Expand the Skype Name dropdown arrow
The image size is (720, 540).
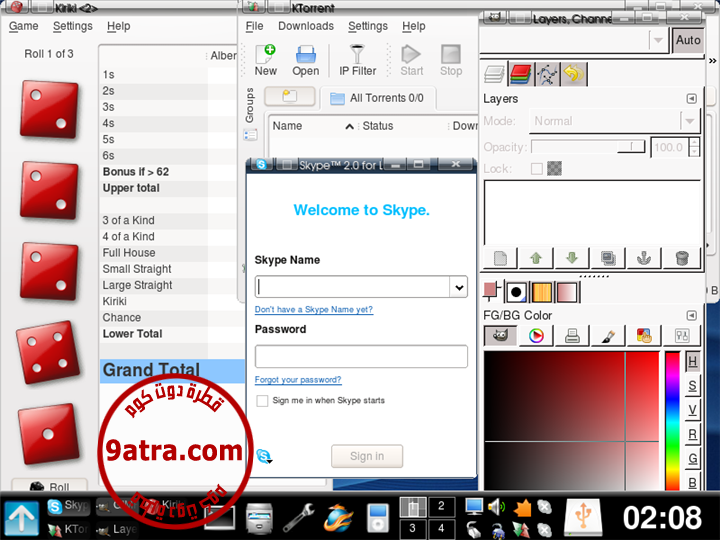pyautogui.click(x=459, y=287)
